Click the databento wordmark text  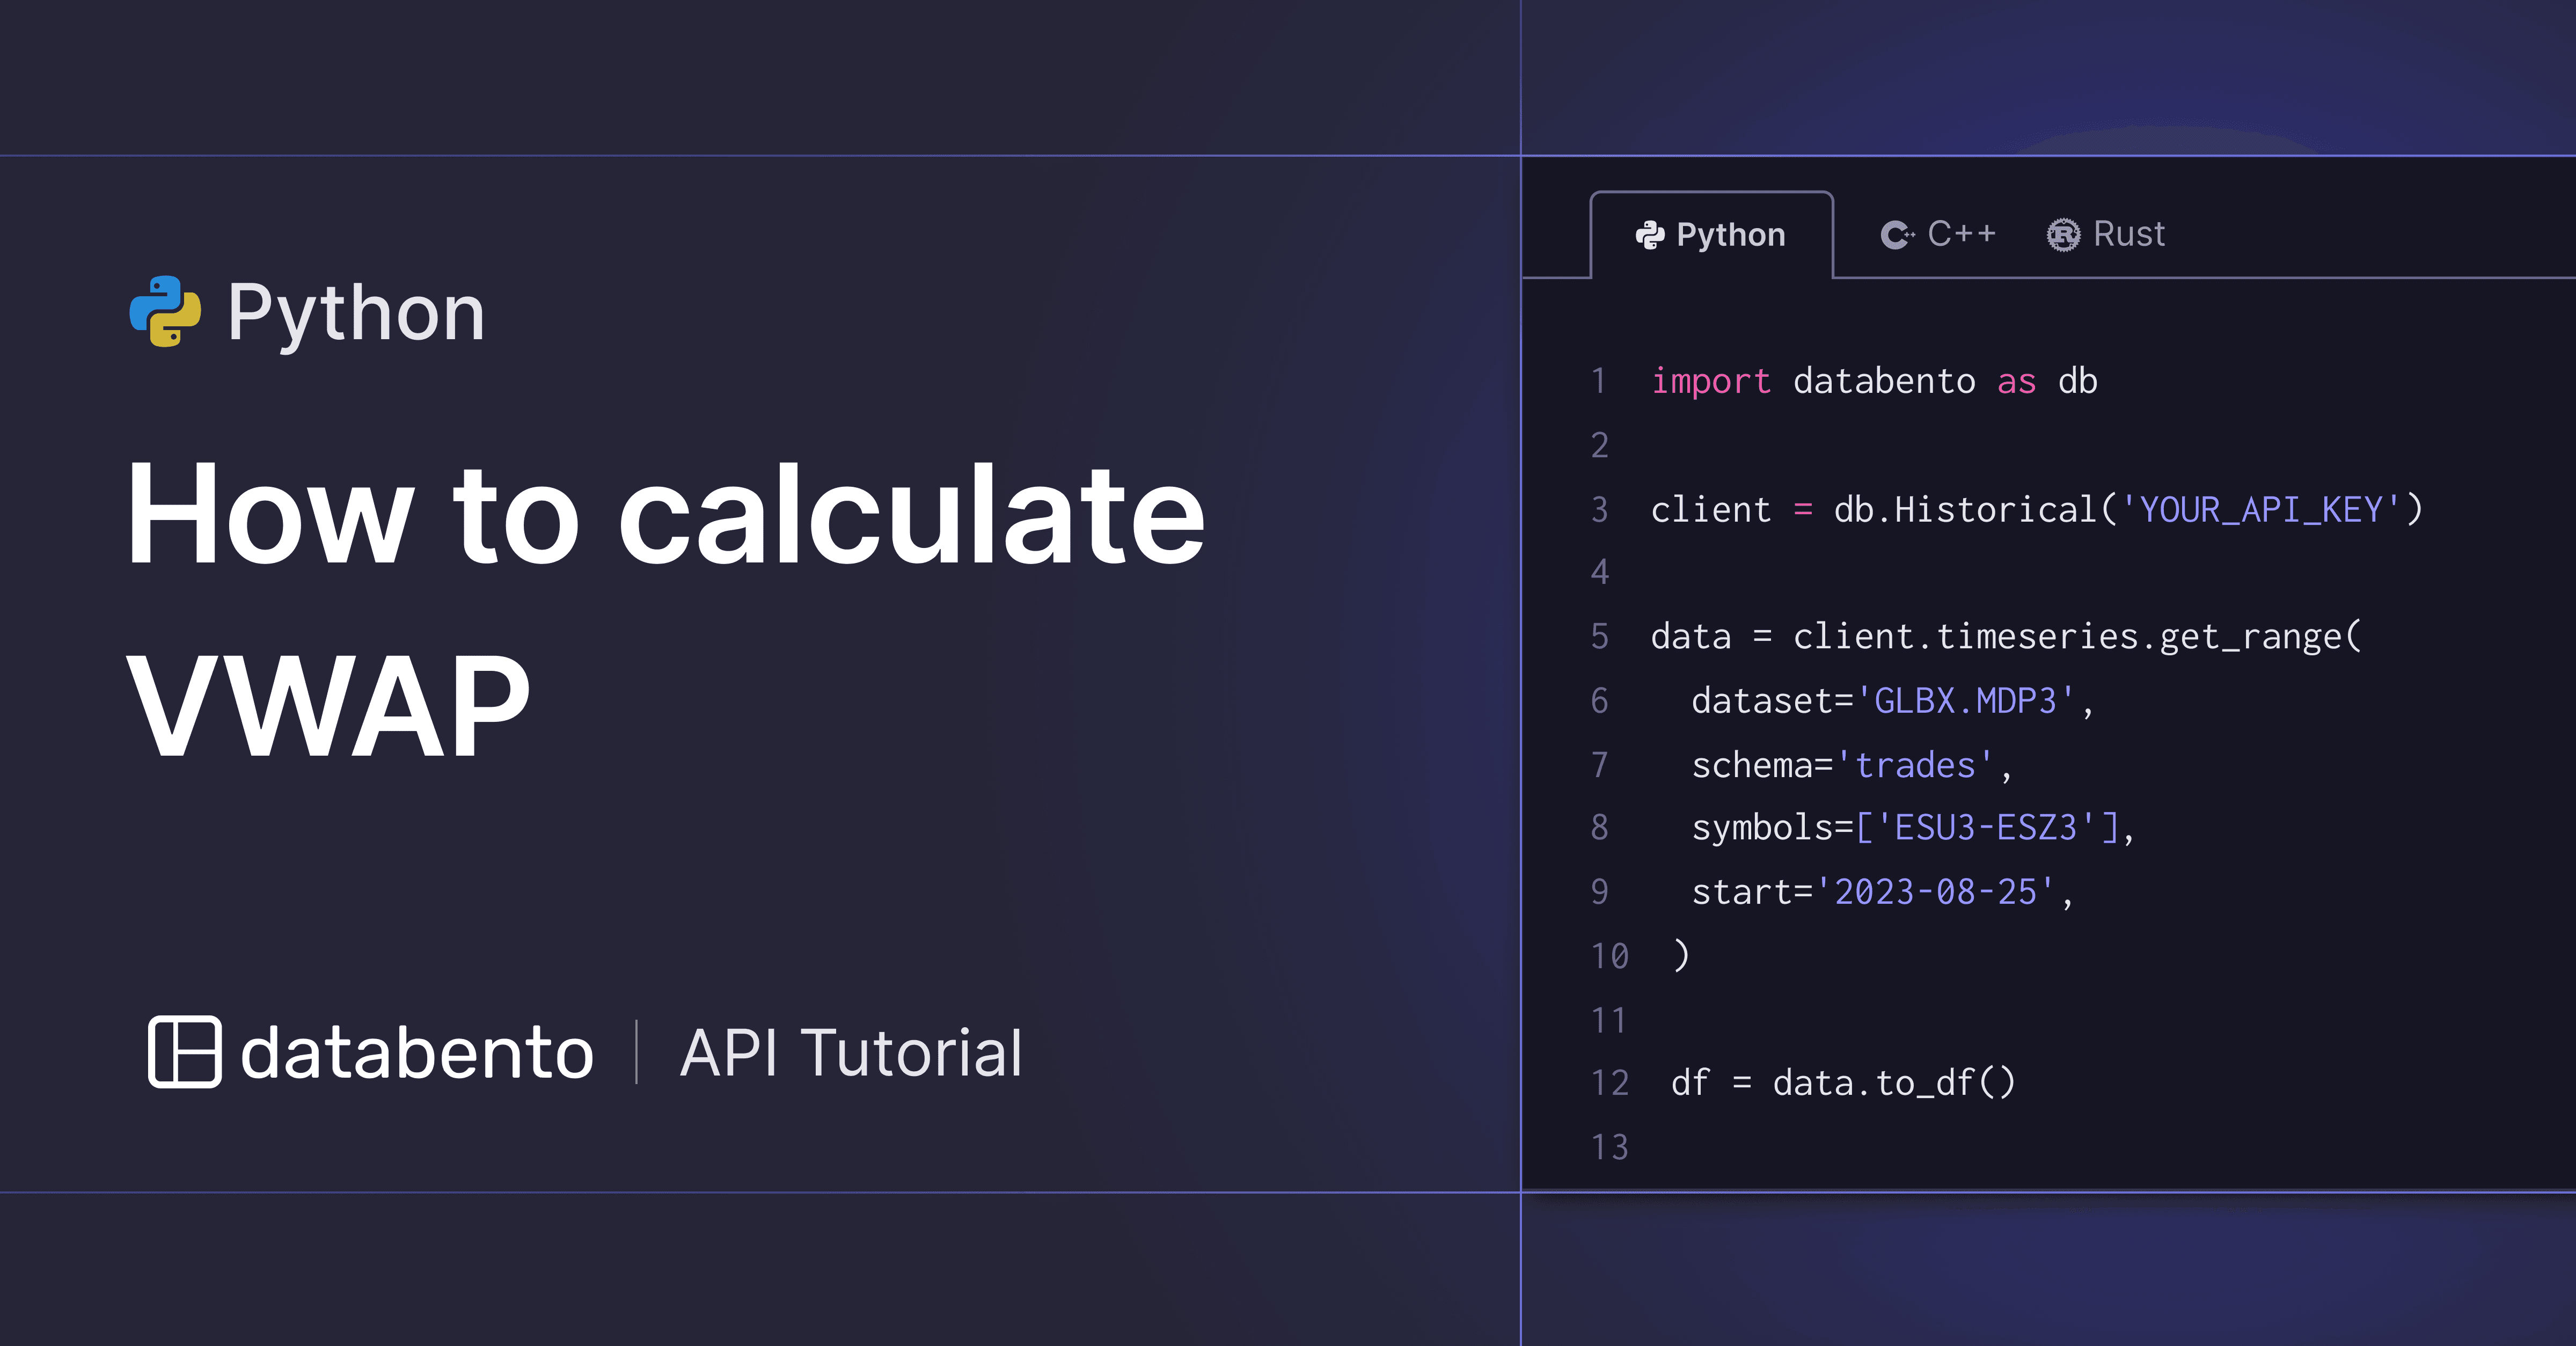point(417,1051)
